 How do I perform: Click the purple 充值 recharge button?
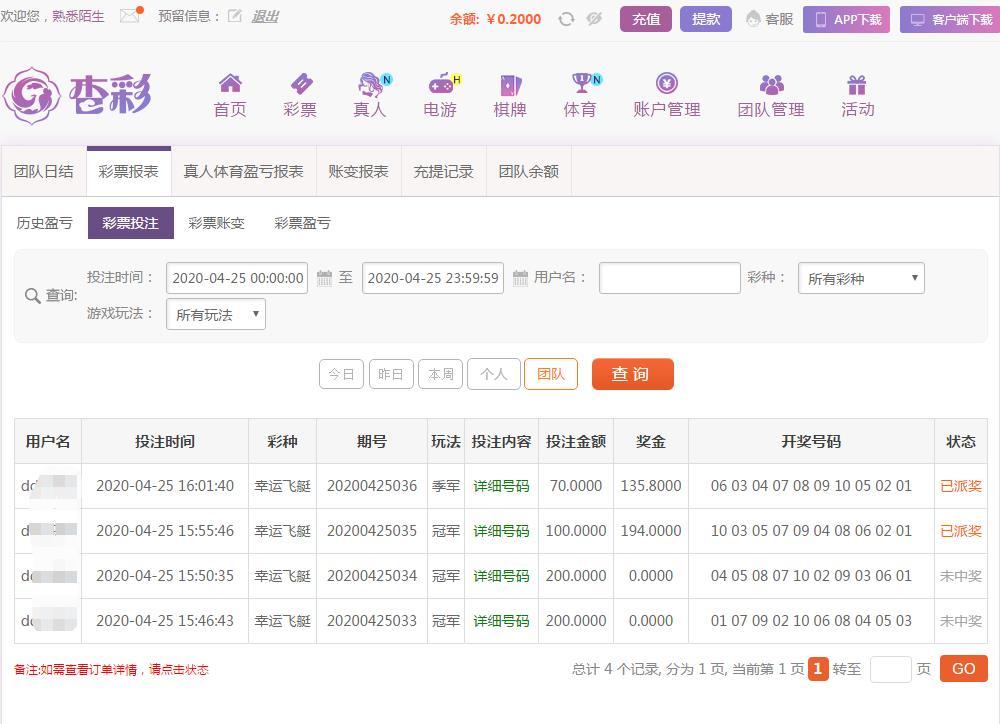point(646,19)
